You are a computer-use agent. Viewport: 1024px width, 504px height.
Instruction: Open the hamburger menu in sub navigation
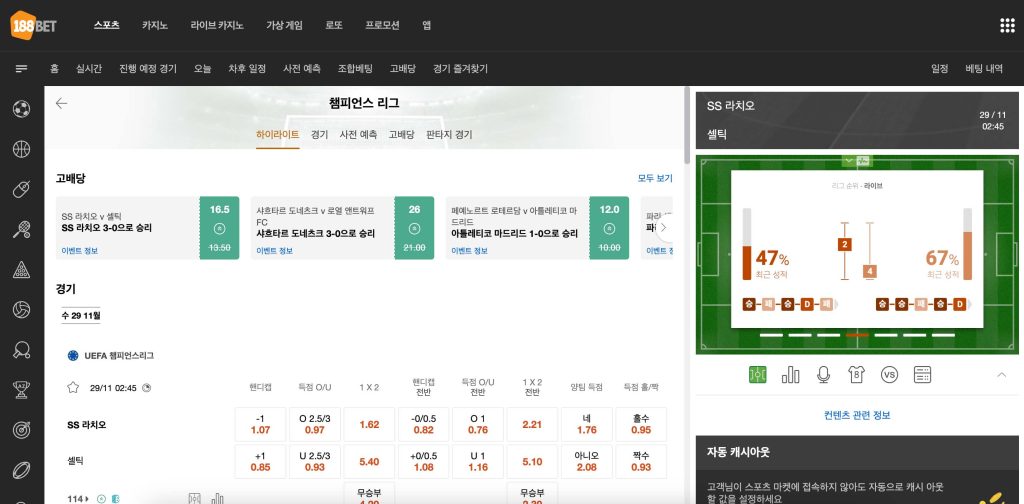(22, 69)
